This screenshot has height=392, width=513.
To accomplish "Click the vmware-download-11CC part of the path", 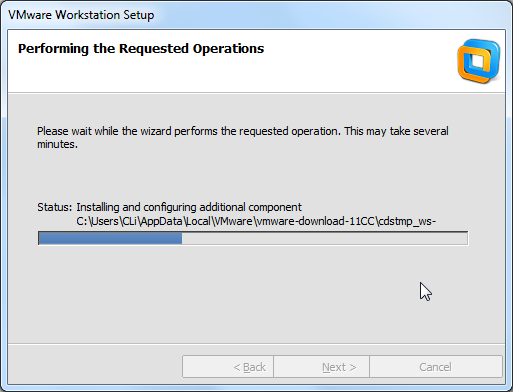I will [315, 221].
